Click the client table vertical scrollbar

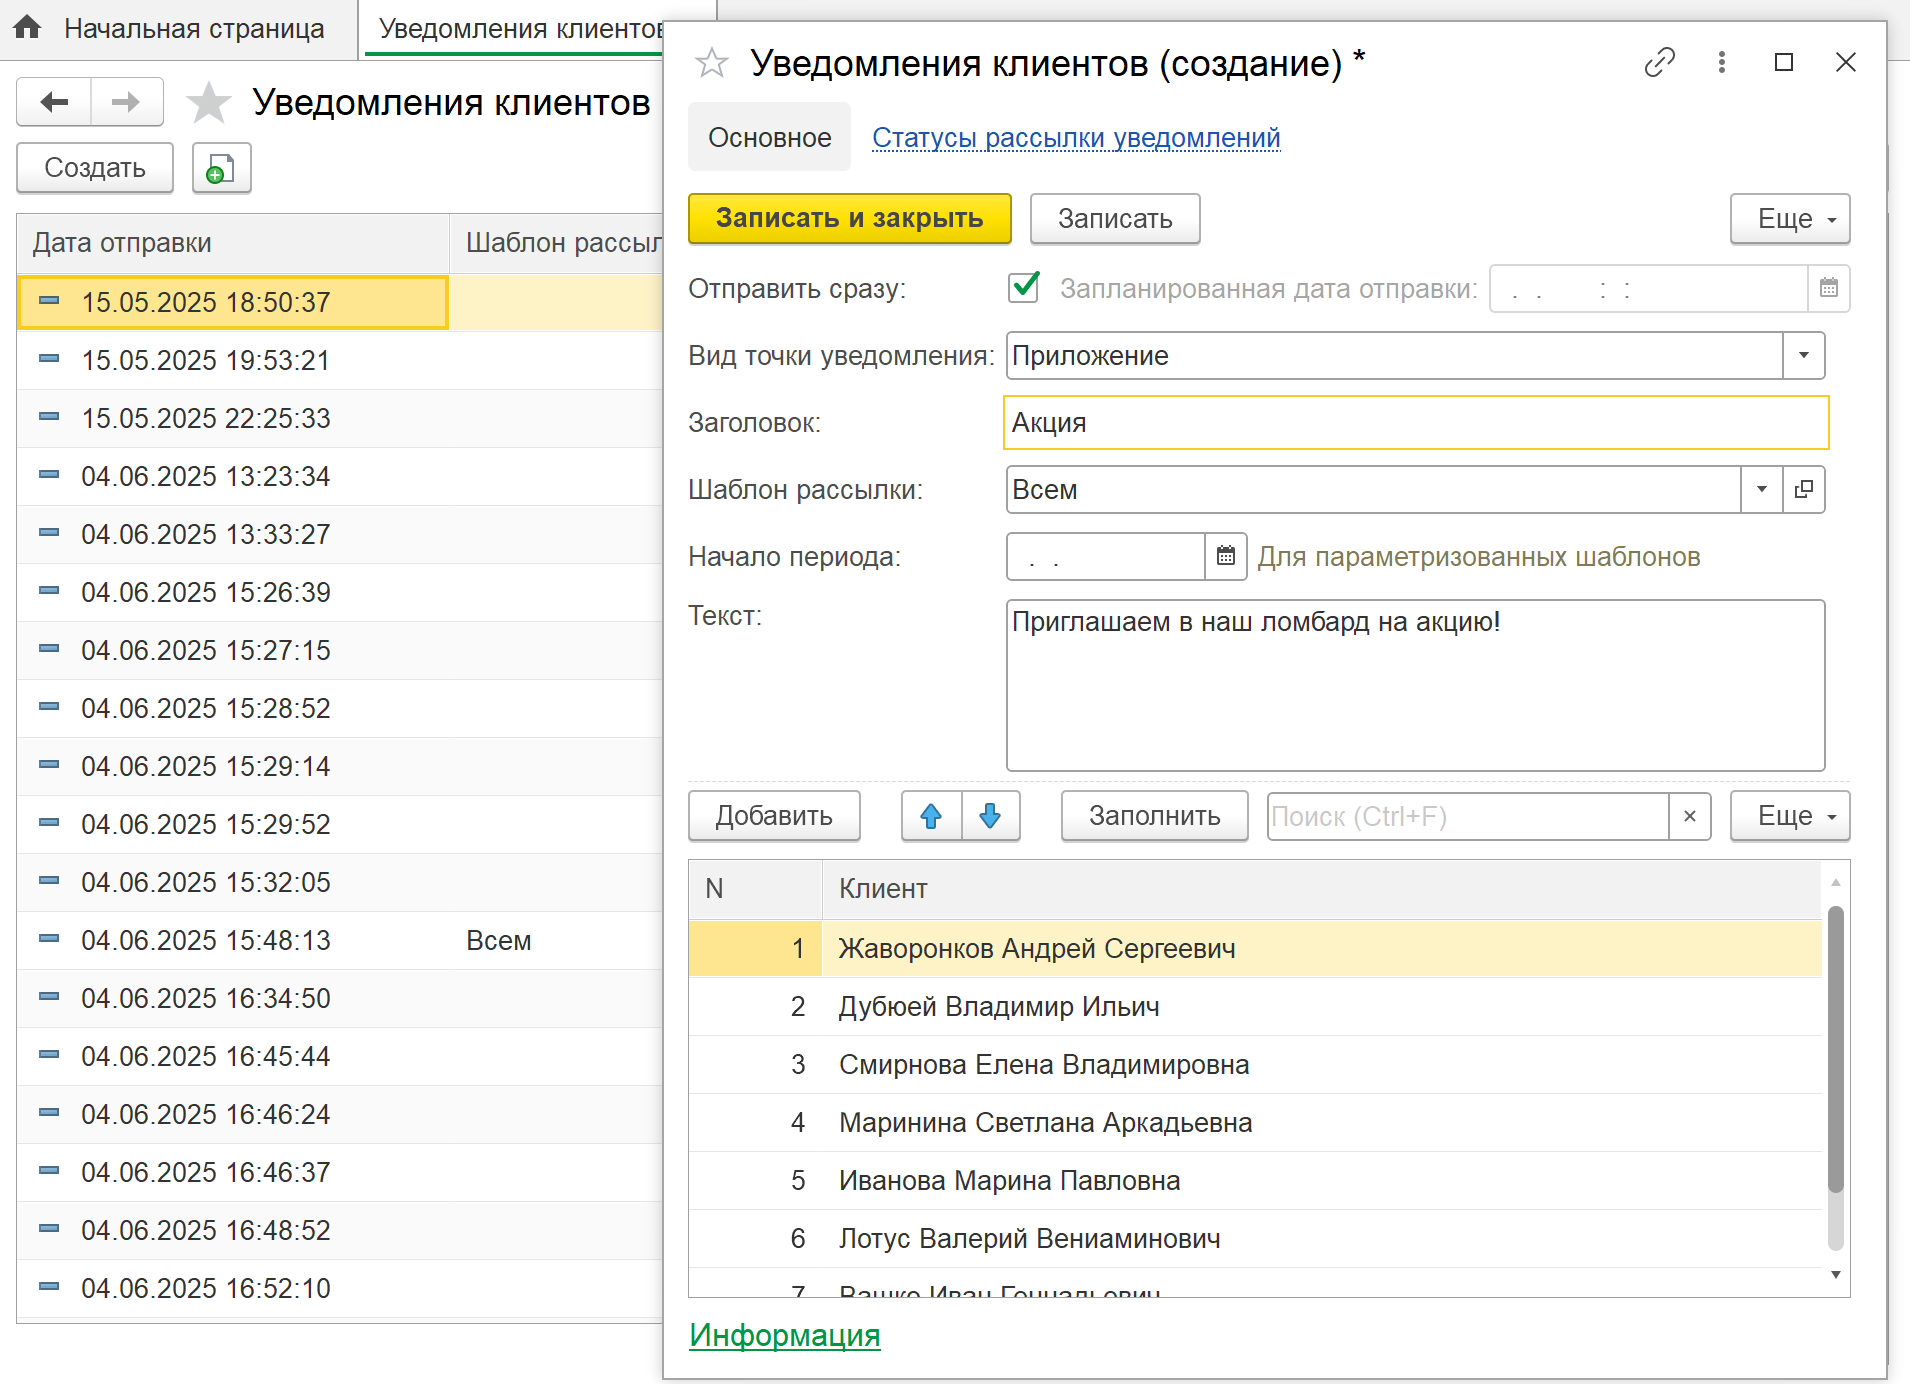tap(1835, 1048)
